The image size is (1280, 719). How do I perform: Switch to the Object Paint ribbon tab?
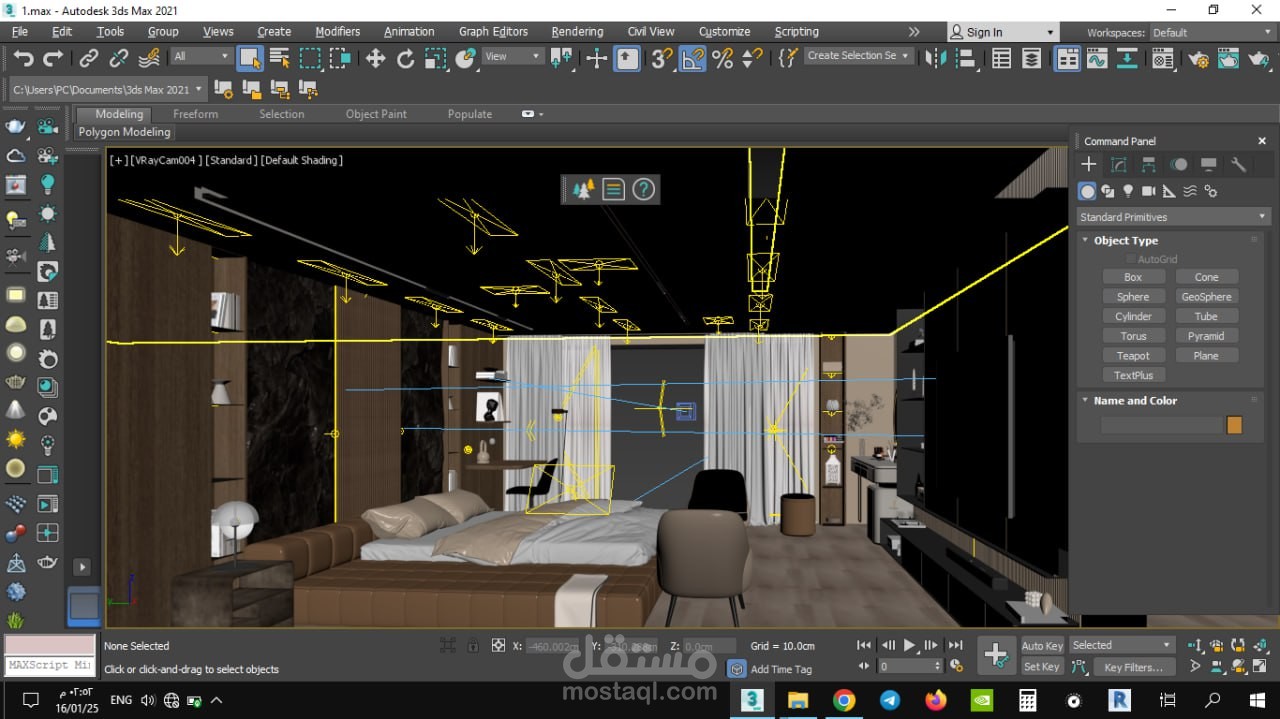click(376, 114)
